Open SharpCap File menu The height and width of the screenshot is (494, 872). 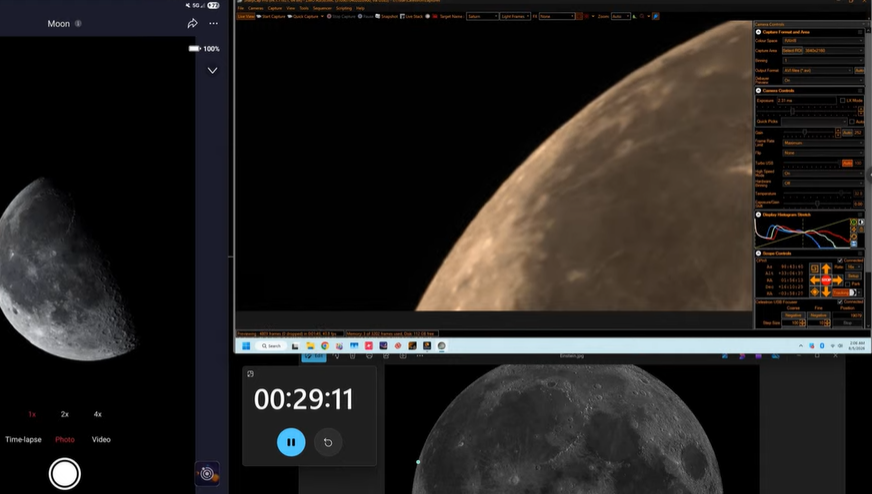coord(241,8)
